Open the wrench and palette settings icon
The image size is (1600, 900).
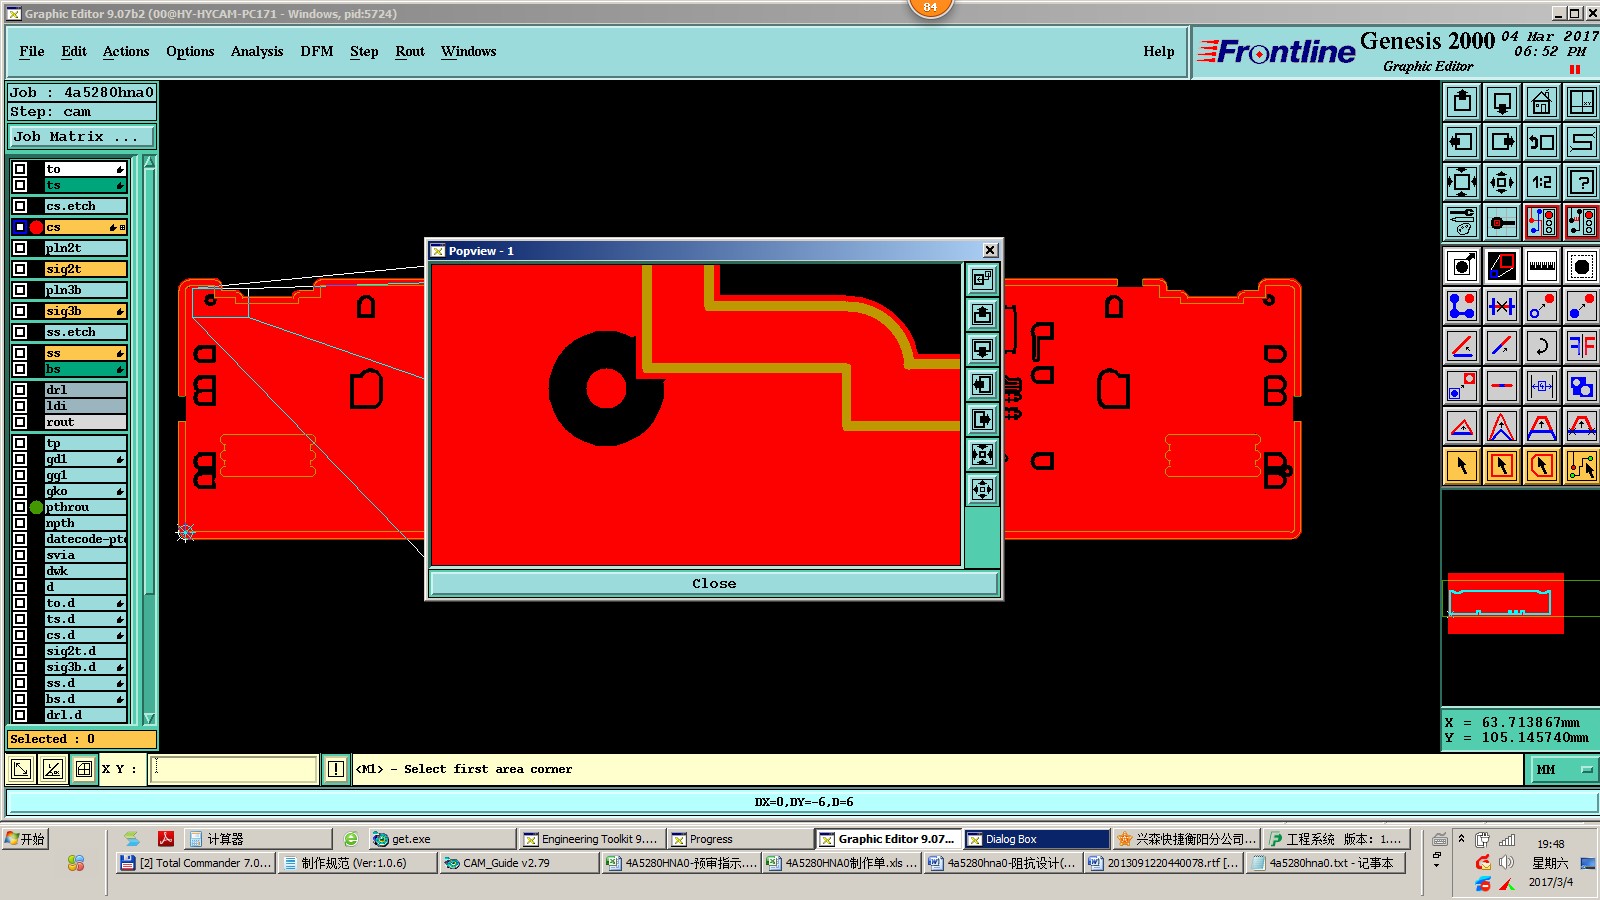(x=1462, y=222)
